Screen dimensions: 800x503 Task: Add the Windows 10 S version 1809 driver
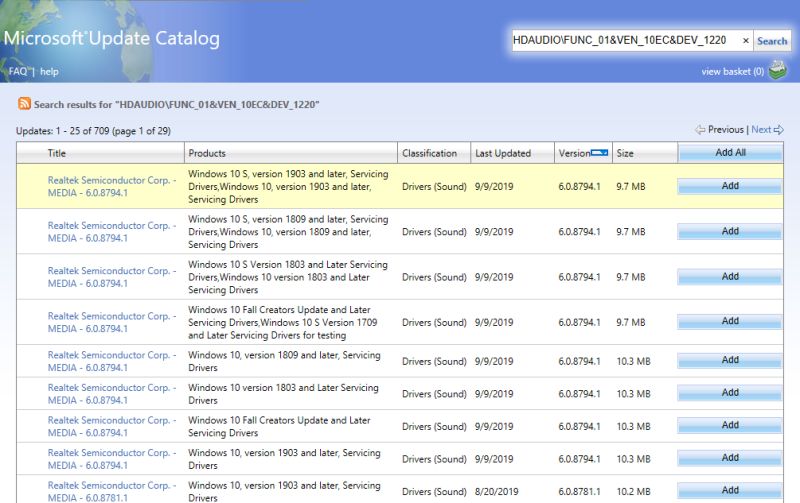tap(730, 232)
